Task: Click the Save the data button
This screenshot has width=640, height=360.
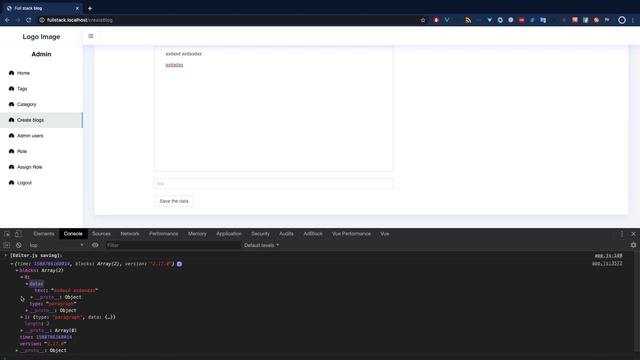Action: point(174,201)
